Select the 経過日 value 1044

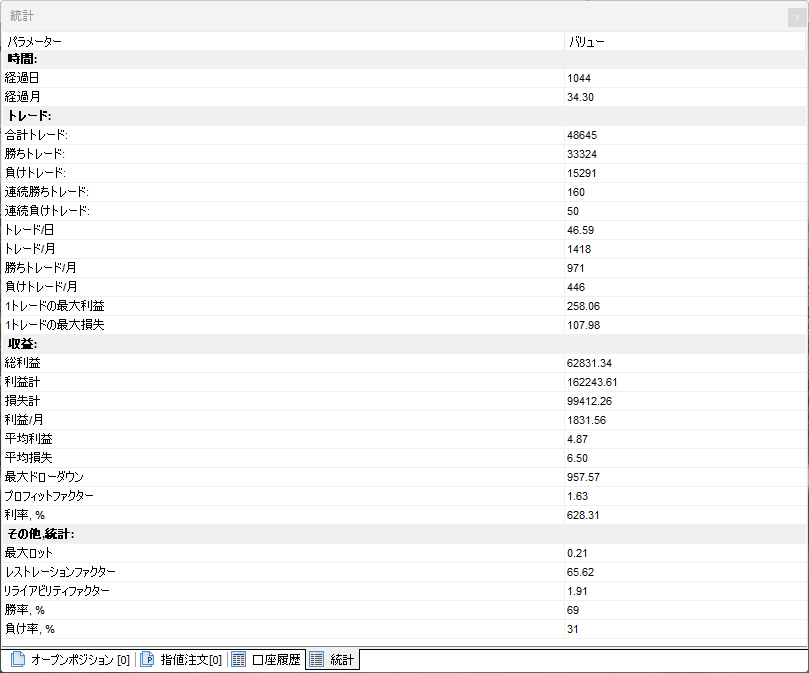pyautogui.click(x=579, y=78)
